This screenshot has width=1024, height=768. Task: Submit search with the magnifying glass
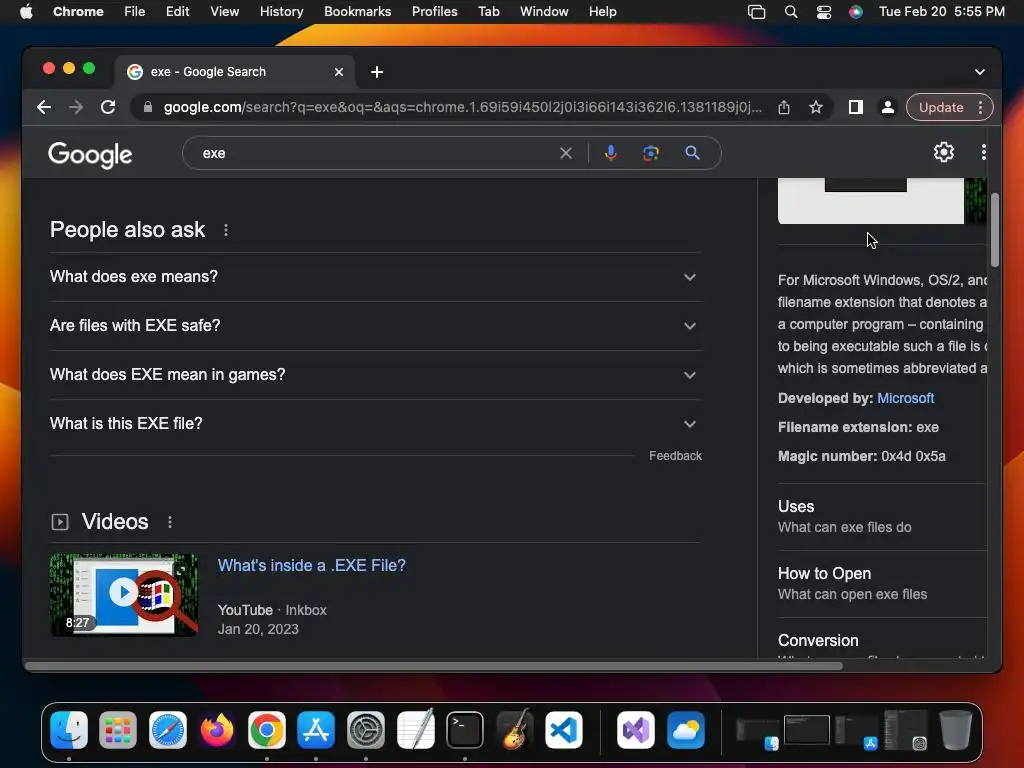tap(692, 153)
